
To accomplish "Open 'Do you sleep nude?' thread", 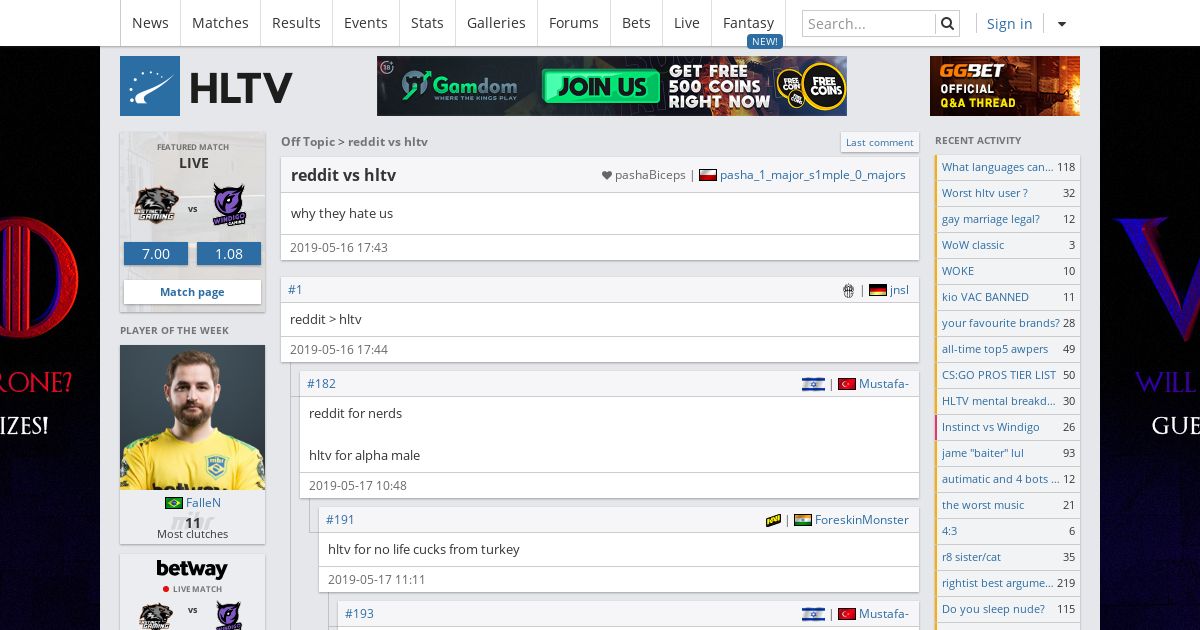I will click(1008, 609).
